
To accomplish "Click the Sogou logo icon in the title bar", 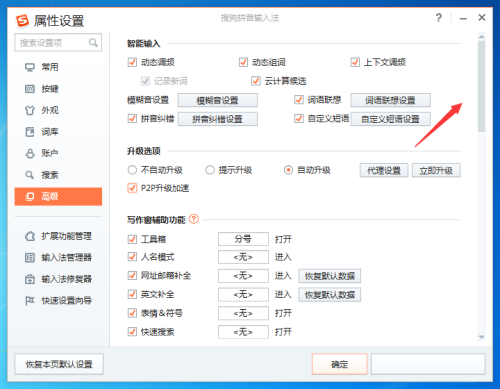I will tap(23, 21).
